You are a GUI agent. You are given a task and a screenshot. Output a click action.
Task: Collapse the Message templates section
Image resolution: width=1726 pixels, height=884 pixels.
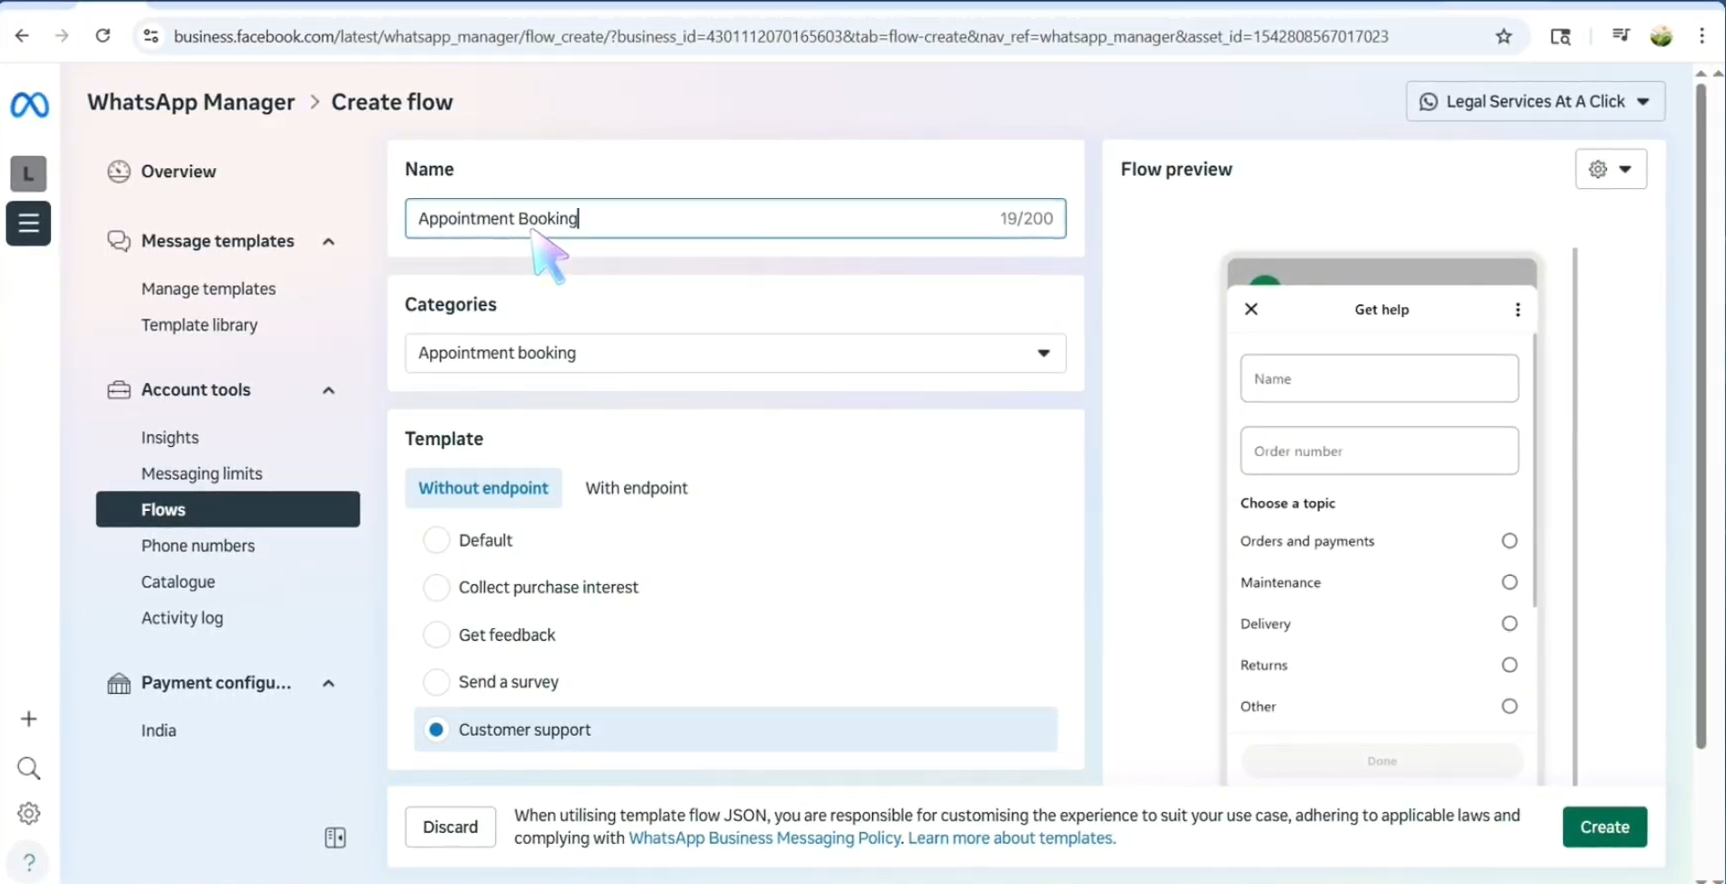328,241
